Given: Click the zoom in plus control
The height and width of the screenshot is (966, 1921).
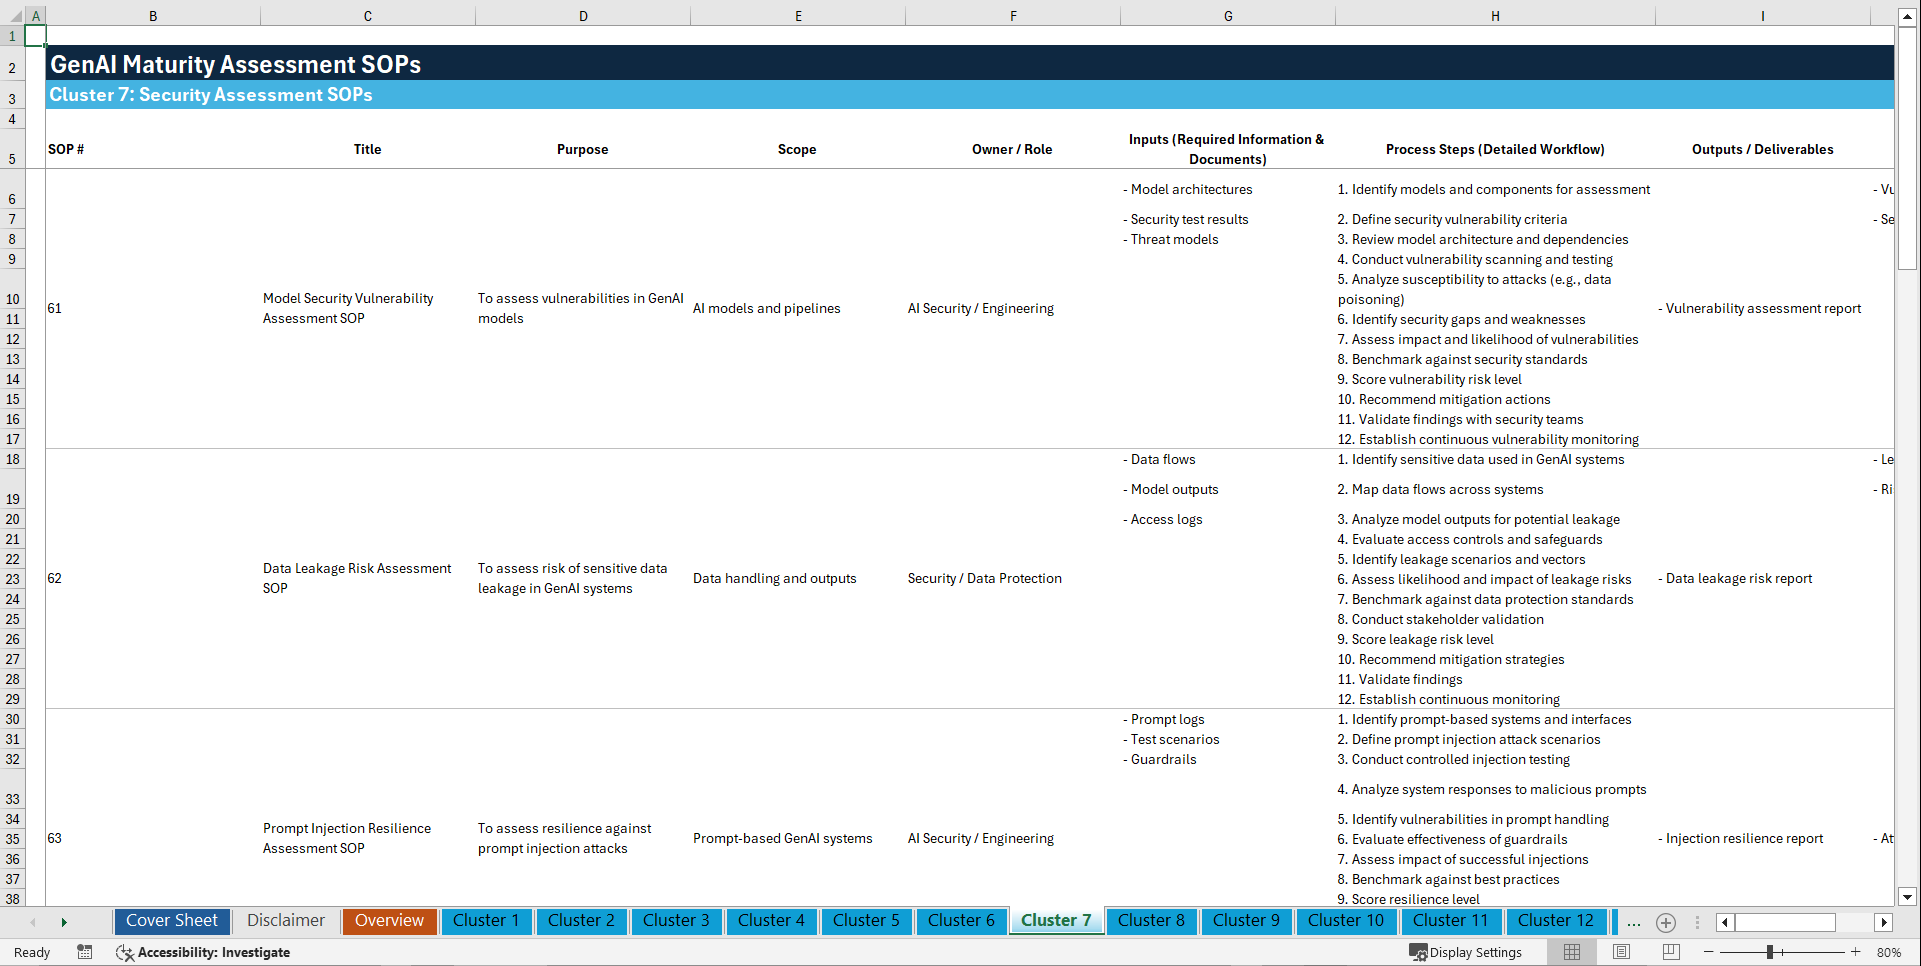Looking at the screenshot, I should (x=1856, y=952).
